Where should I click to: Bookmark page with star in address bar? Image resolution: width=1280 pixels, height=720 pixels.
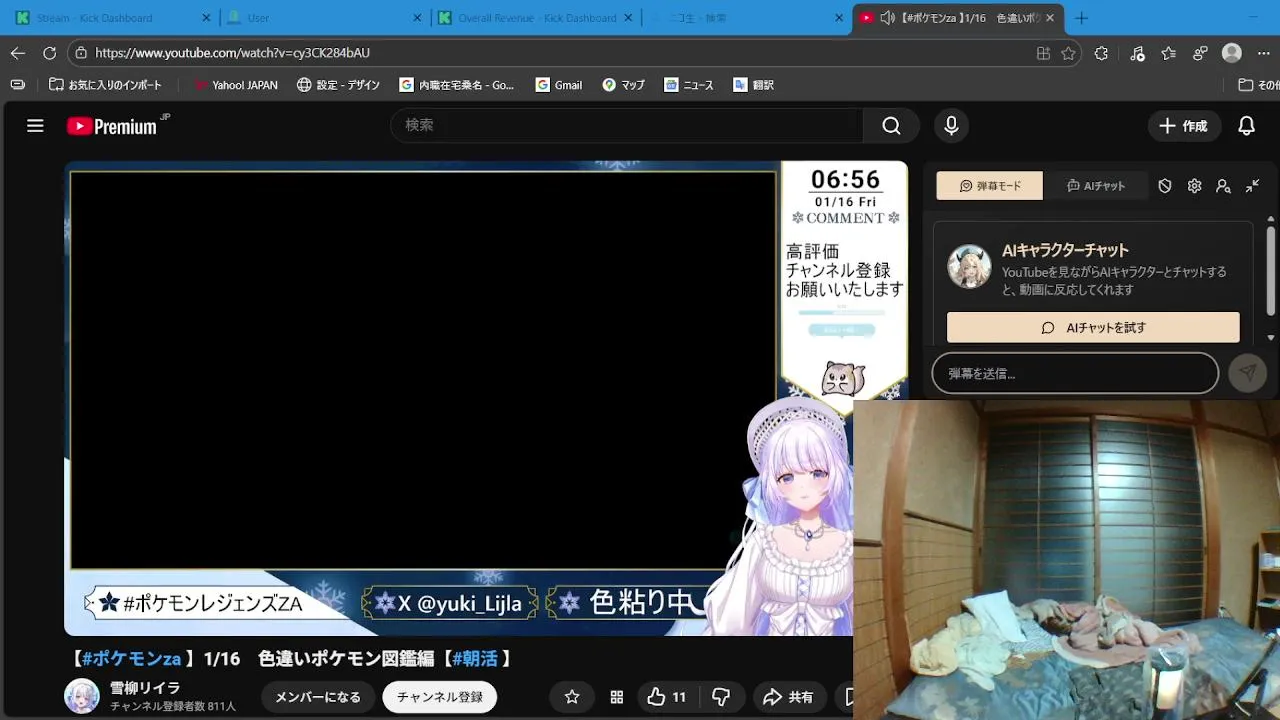pos(1068,53)
